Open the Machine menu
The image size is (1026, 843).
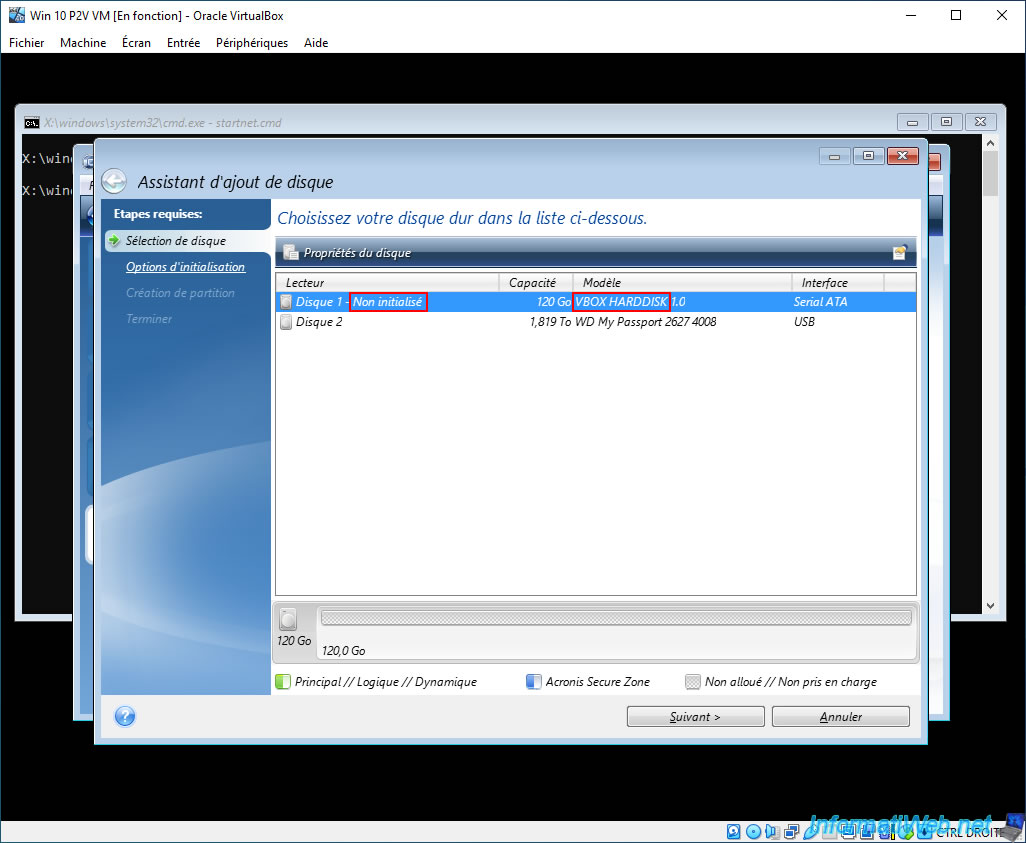[x=83, y=43]
